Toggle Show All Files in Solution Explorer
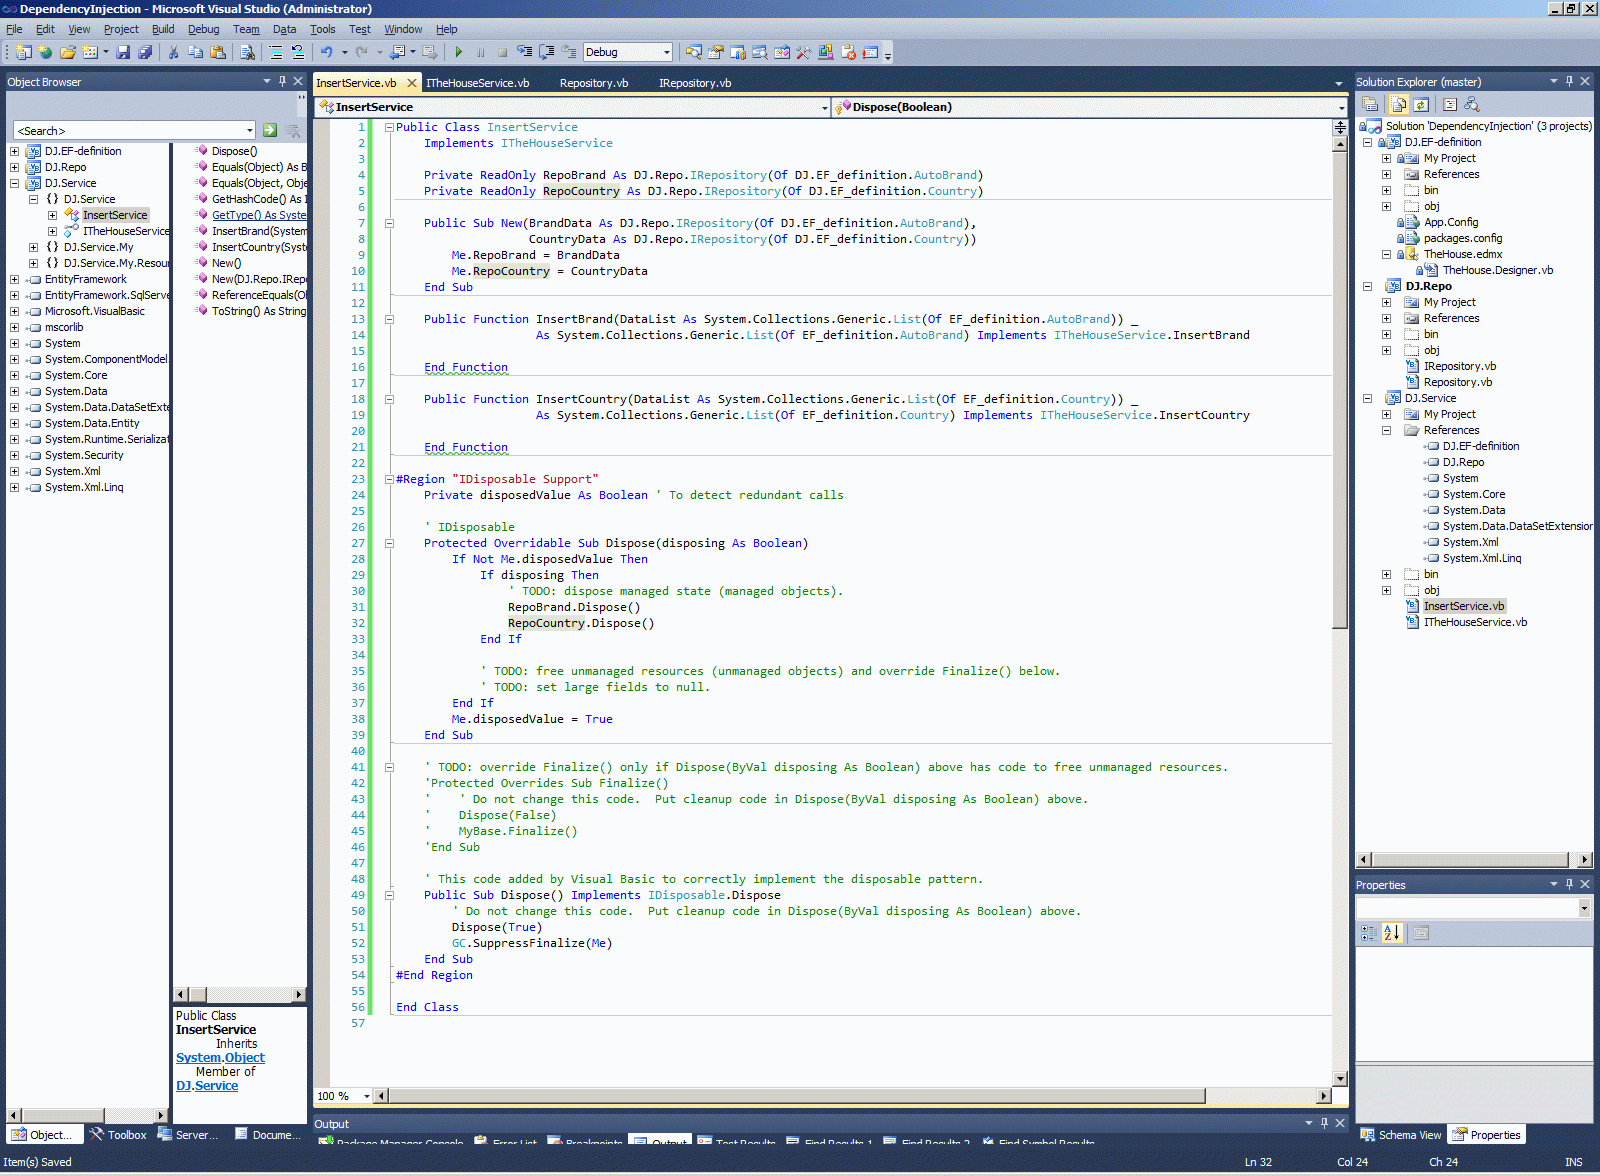Image resolution: width=1600 pixels, height=1176 pixels. (x=1398, y=104)
